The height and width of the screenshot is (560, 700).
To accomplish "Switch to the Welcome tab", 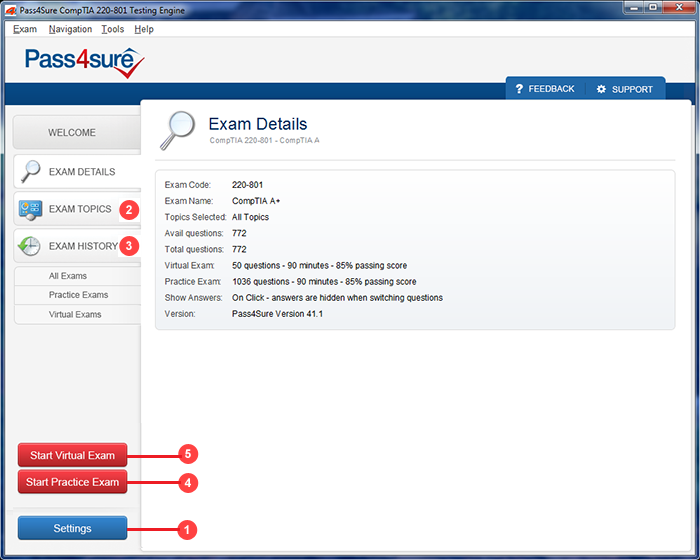I will click(x=72, y=132).
